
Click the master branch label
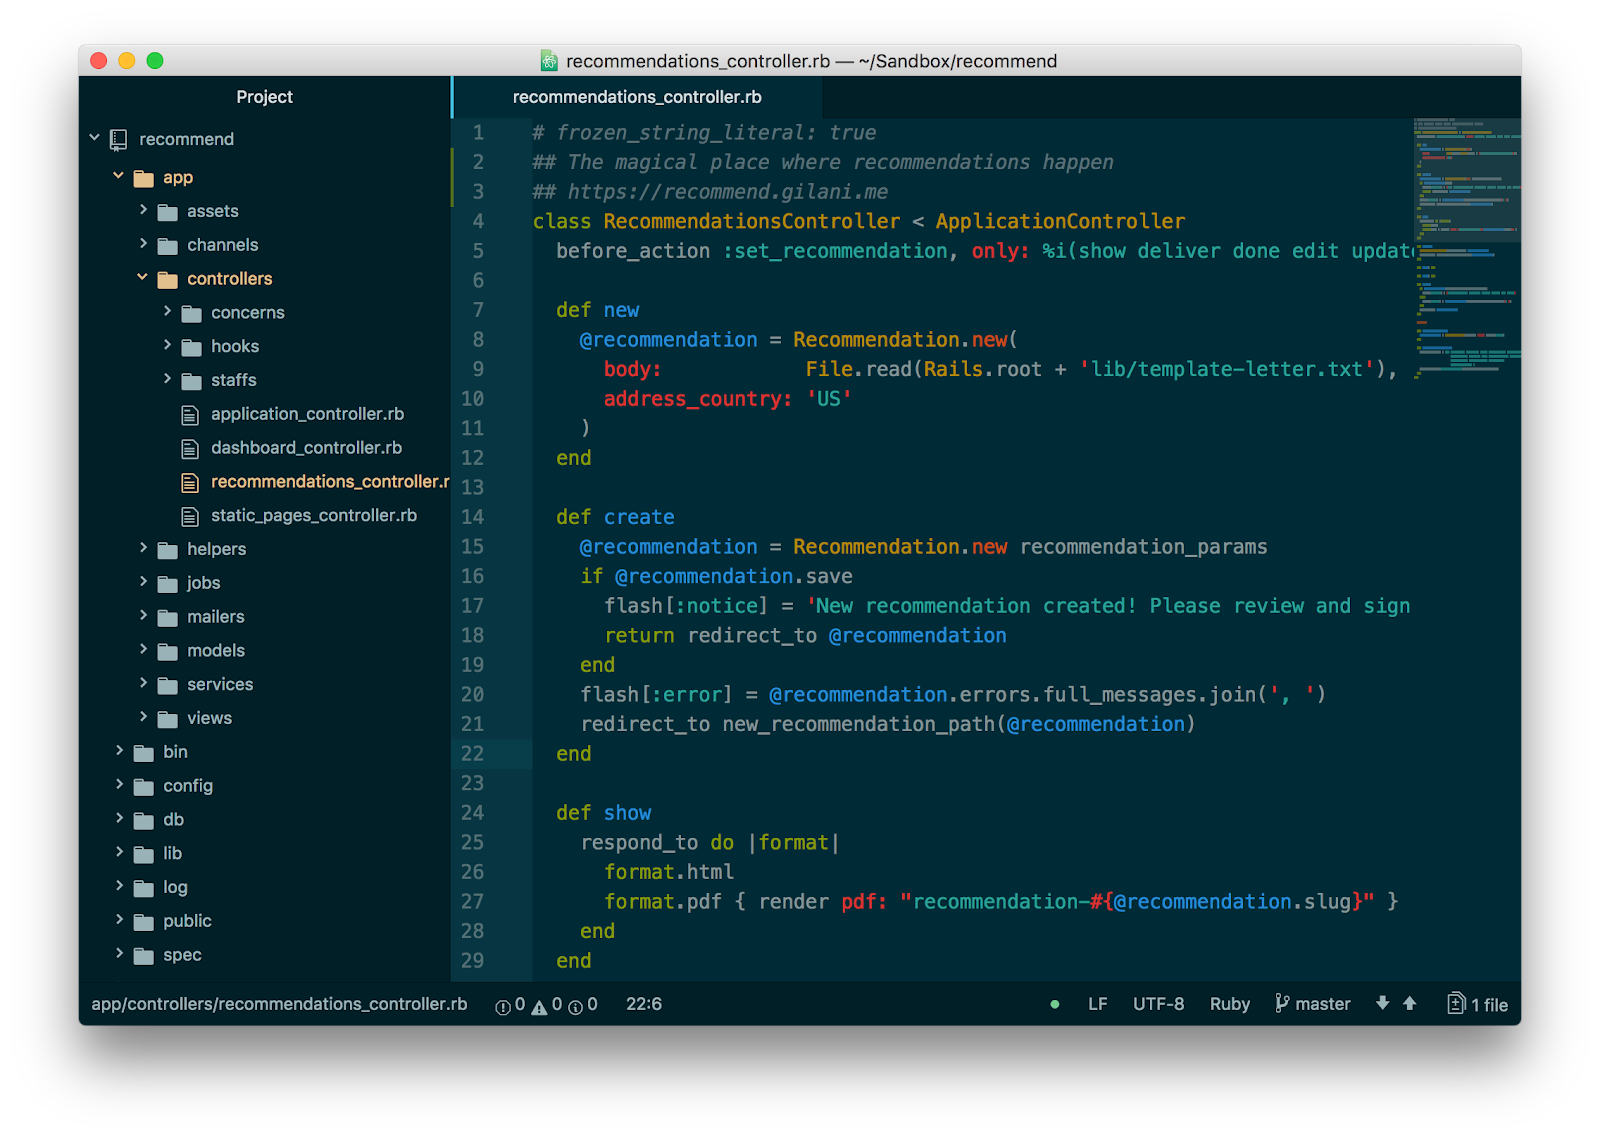(1323, 1004)
